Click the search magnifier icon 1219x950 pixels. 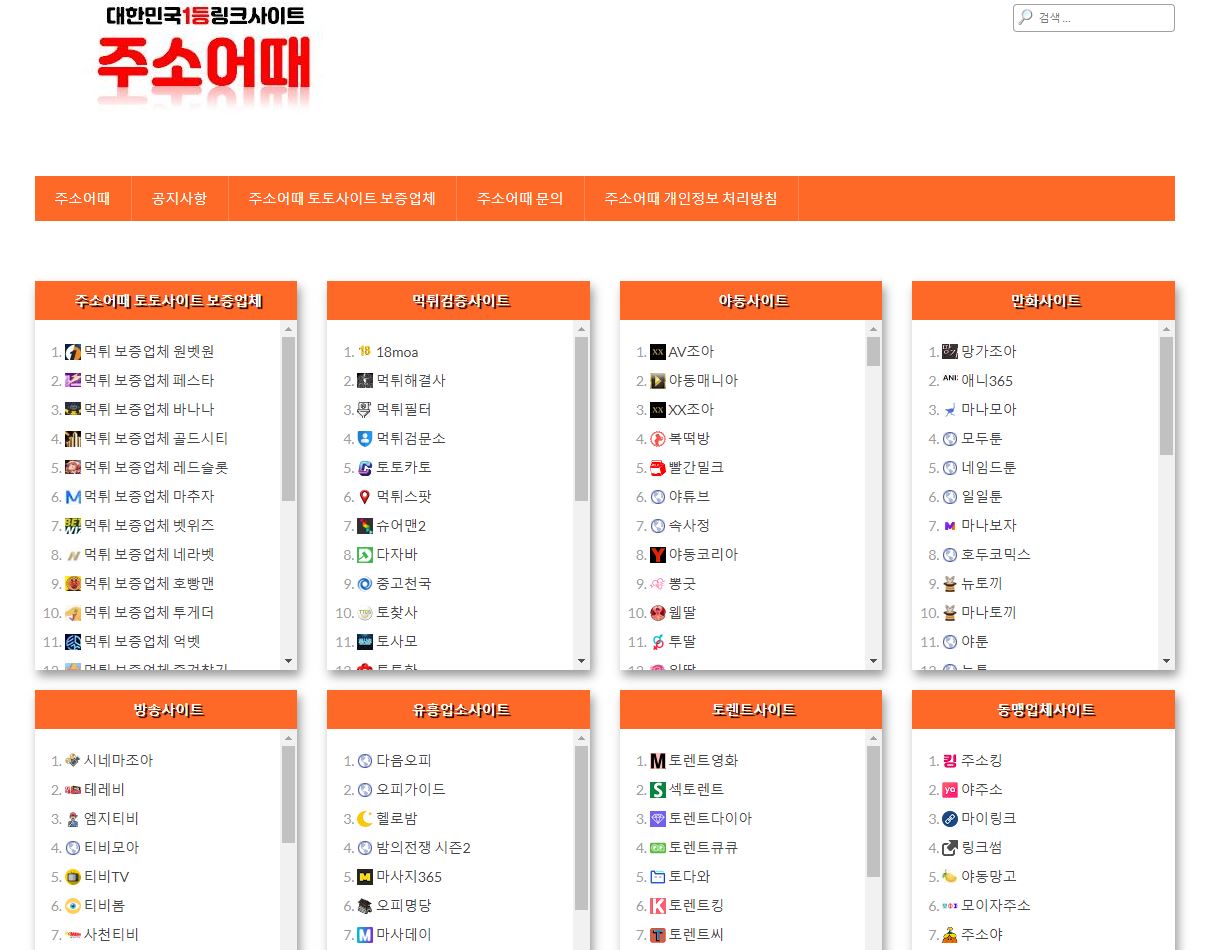[x=1026, y=17]
